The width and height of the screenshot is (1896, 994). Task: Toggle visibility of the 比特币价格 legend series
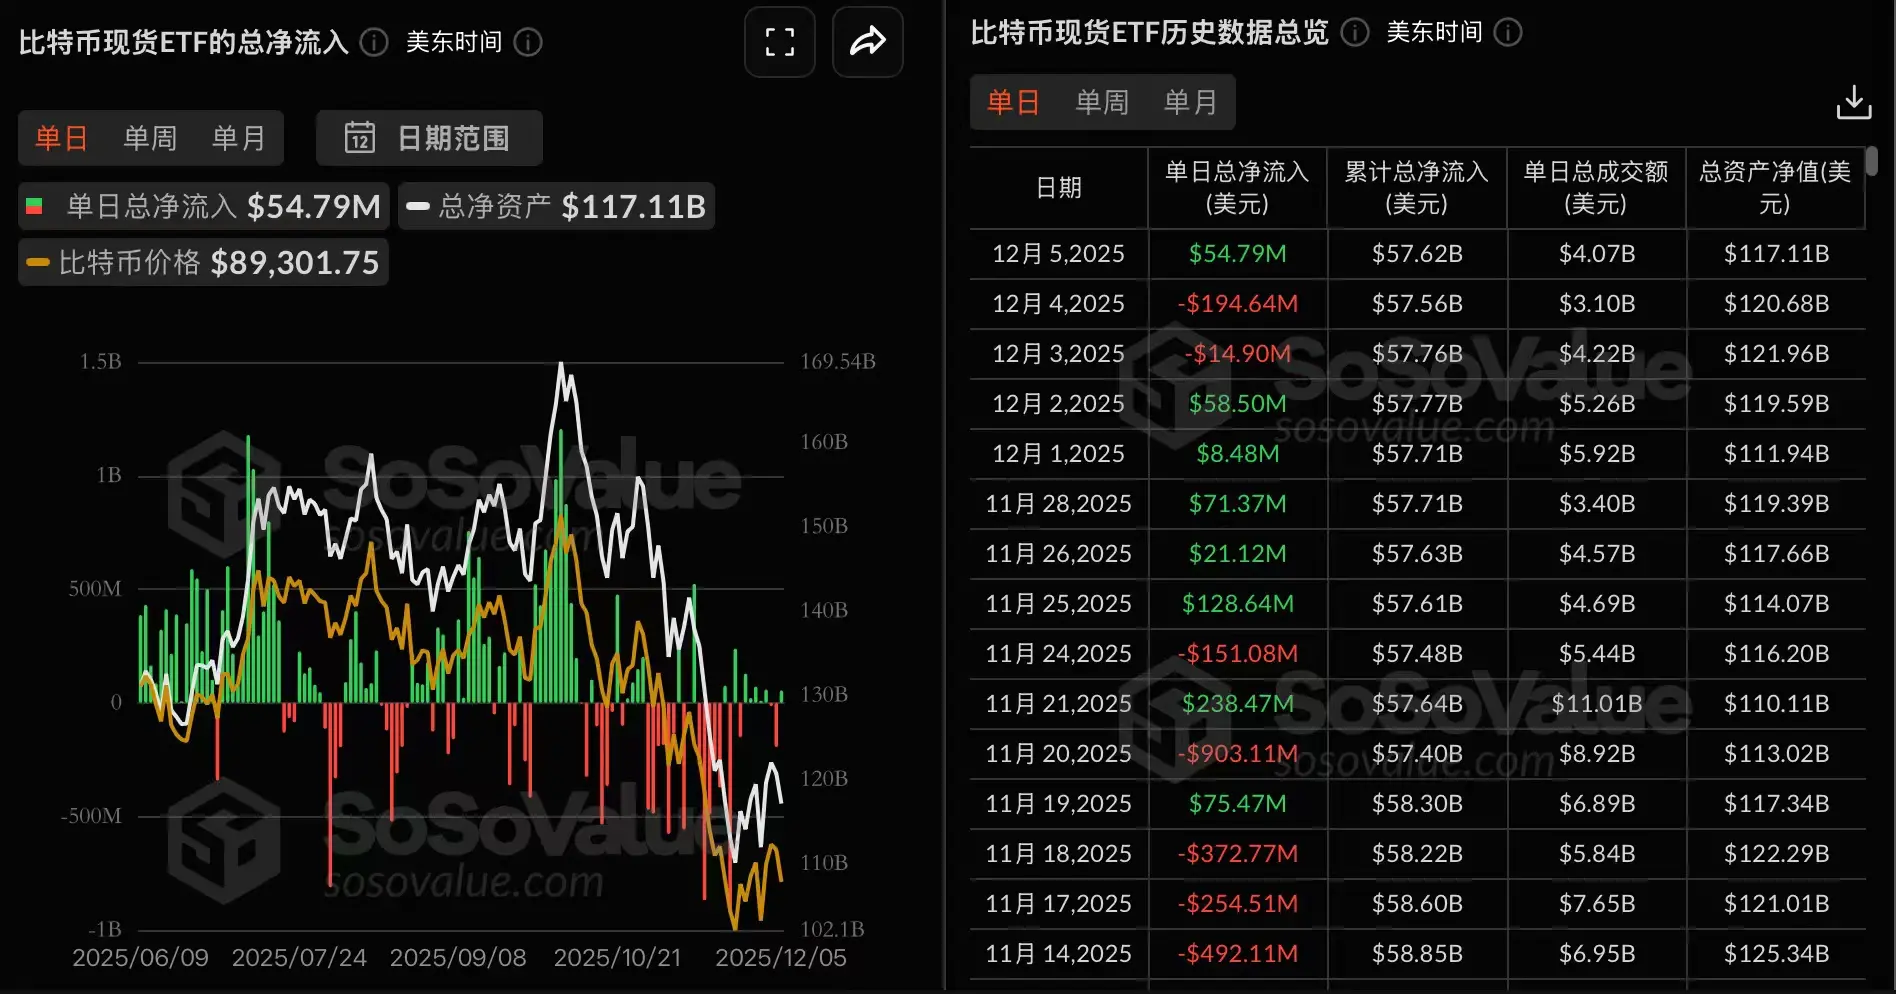pyautogui.click(x=202, y=262)
